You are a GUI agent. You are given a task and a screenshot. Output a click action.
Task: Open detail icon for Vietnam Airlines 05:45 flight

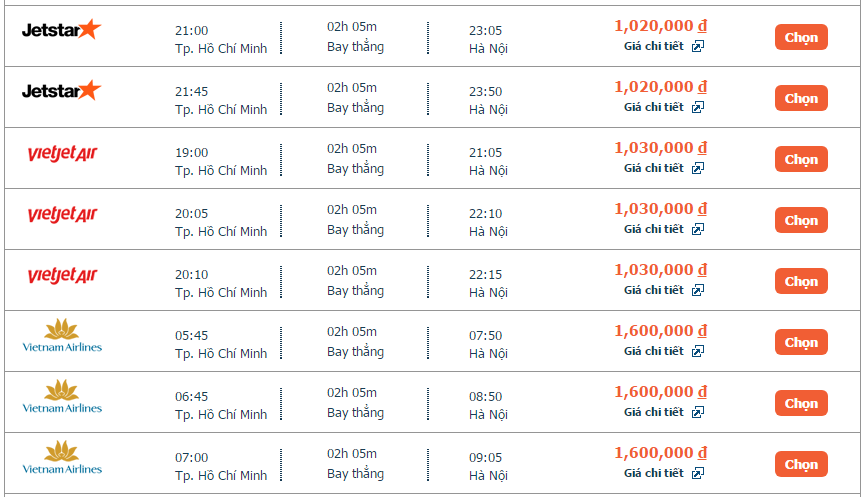(698, 351)
